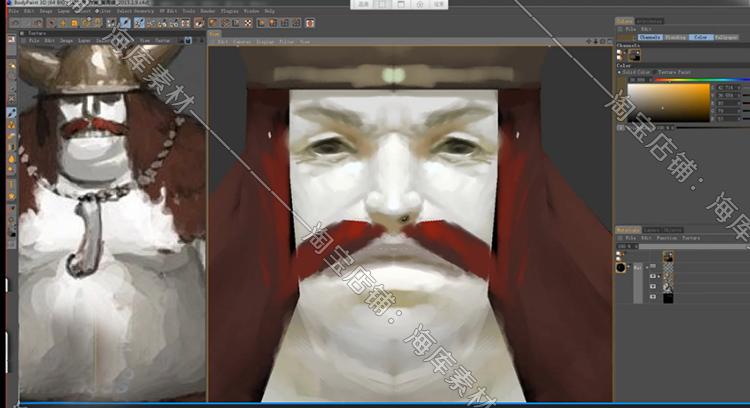The height and width of the screenshot is (408, 750).
Task: Pick a shade in the orange color field
Action: coord(669,102)
